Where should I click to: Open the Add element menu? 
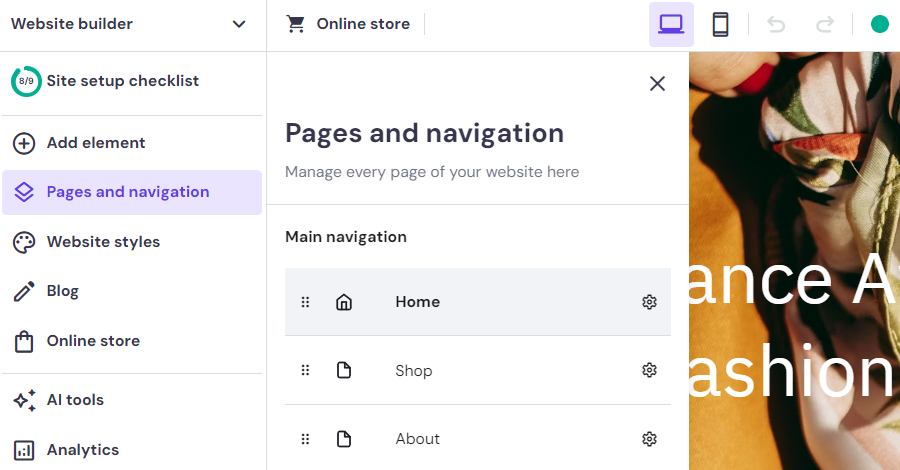coord(132,143)
